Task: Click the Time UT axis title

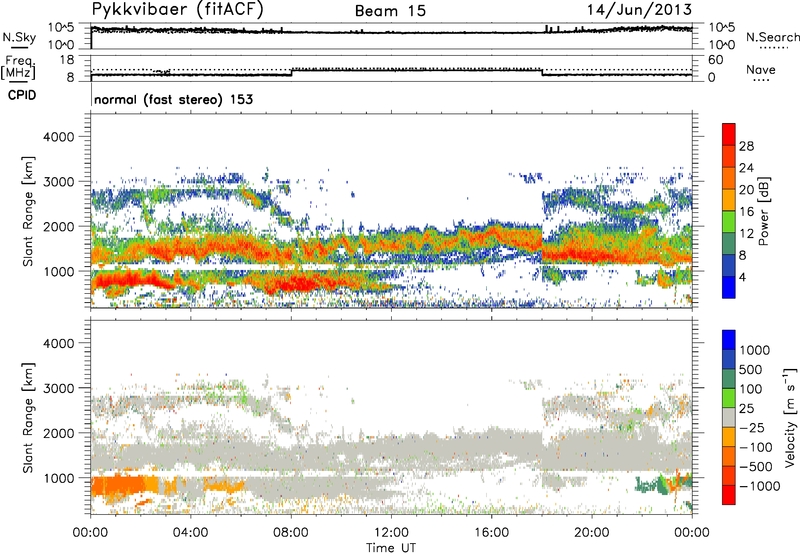Action: click(391, 548)
